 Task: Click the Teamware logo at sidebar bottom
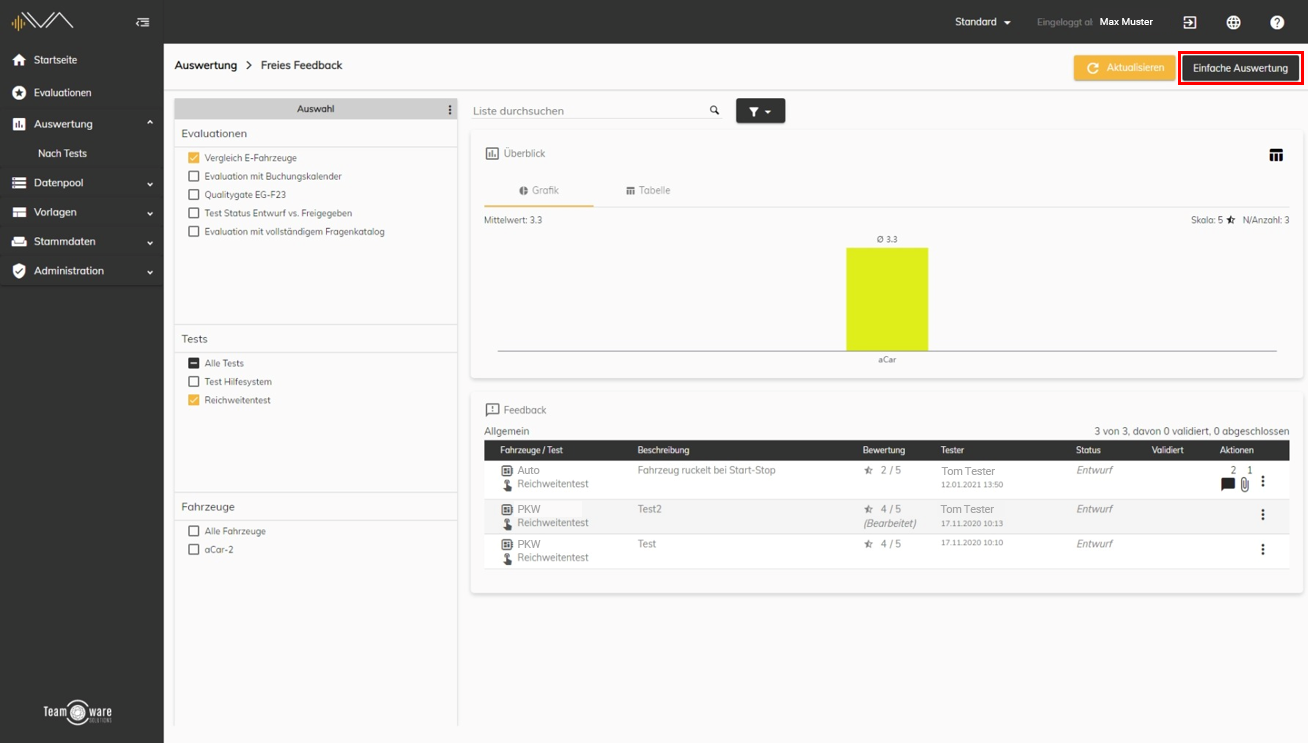[x=78, y=712]
